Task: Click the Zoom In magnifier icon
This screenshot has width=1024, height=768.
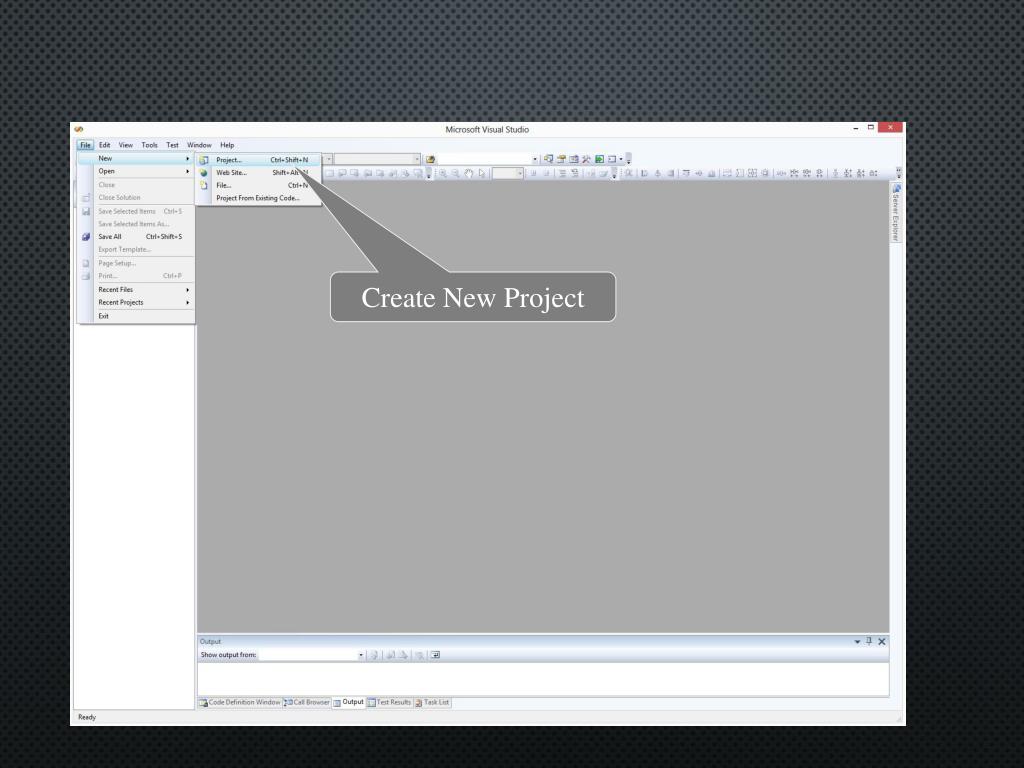Action: pyautogui.click(x=443, y=173)
